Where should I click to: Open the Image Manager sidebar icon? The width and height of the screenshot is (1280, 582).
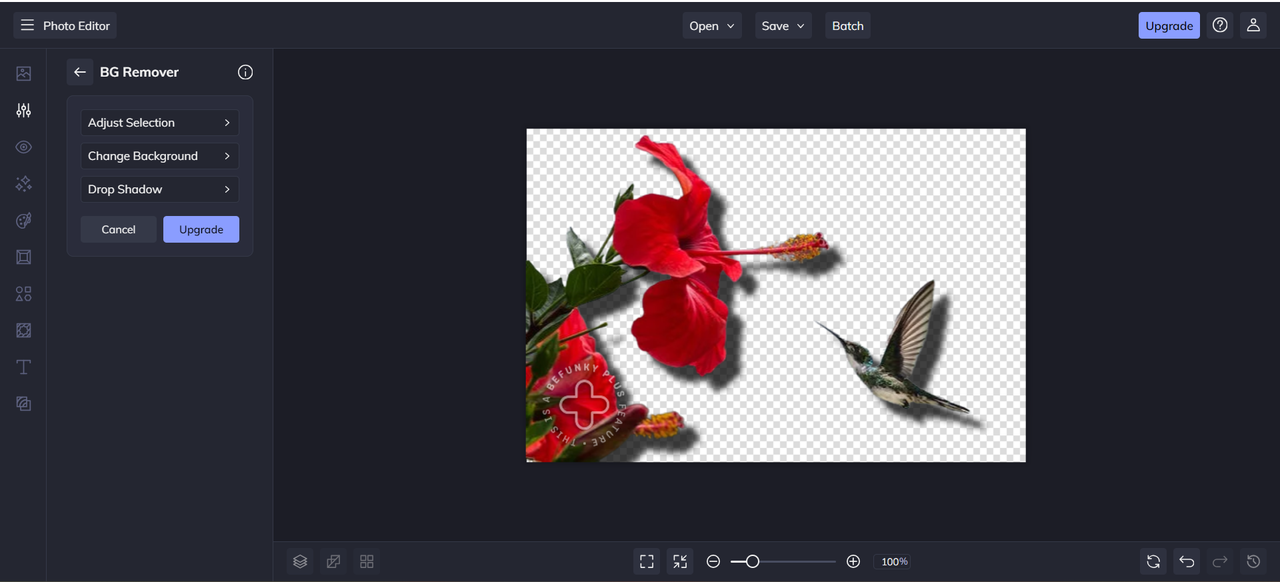(x=24, y=74)
